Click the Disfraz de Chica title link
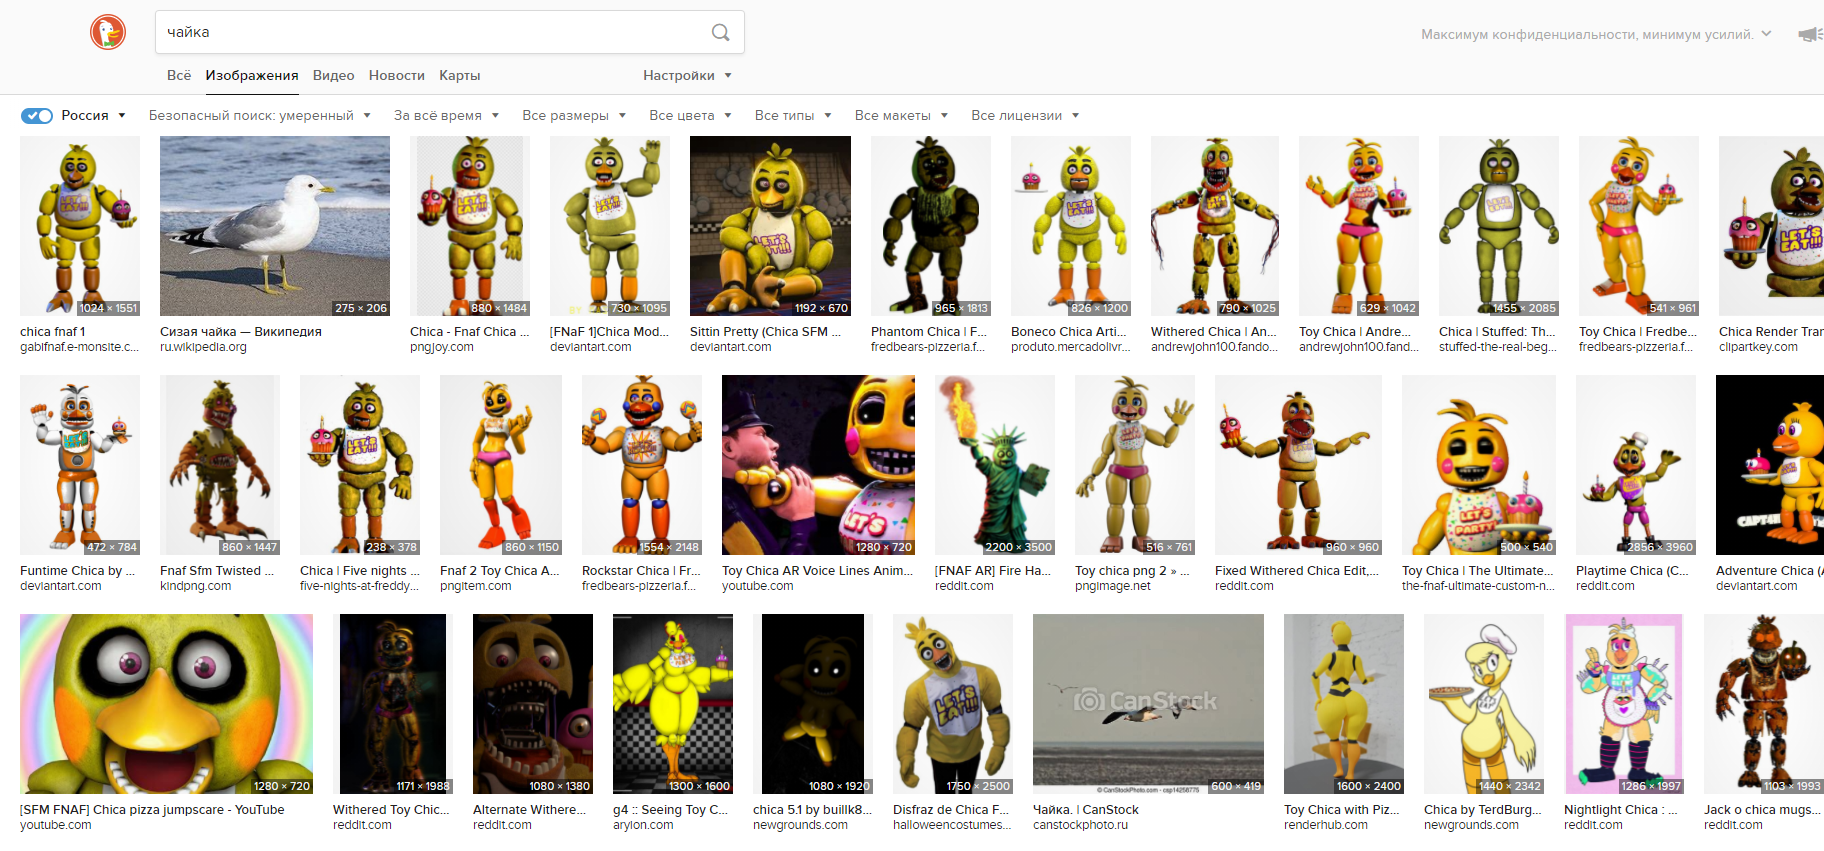The width and height of the screenshot is (1824, 851). click(x=951, y=809)
